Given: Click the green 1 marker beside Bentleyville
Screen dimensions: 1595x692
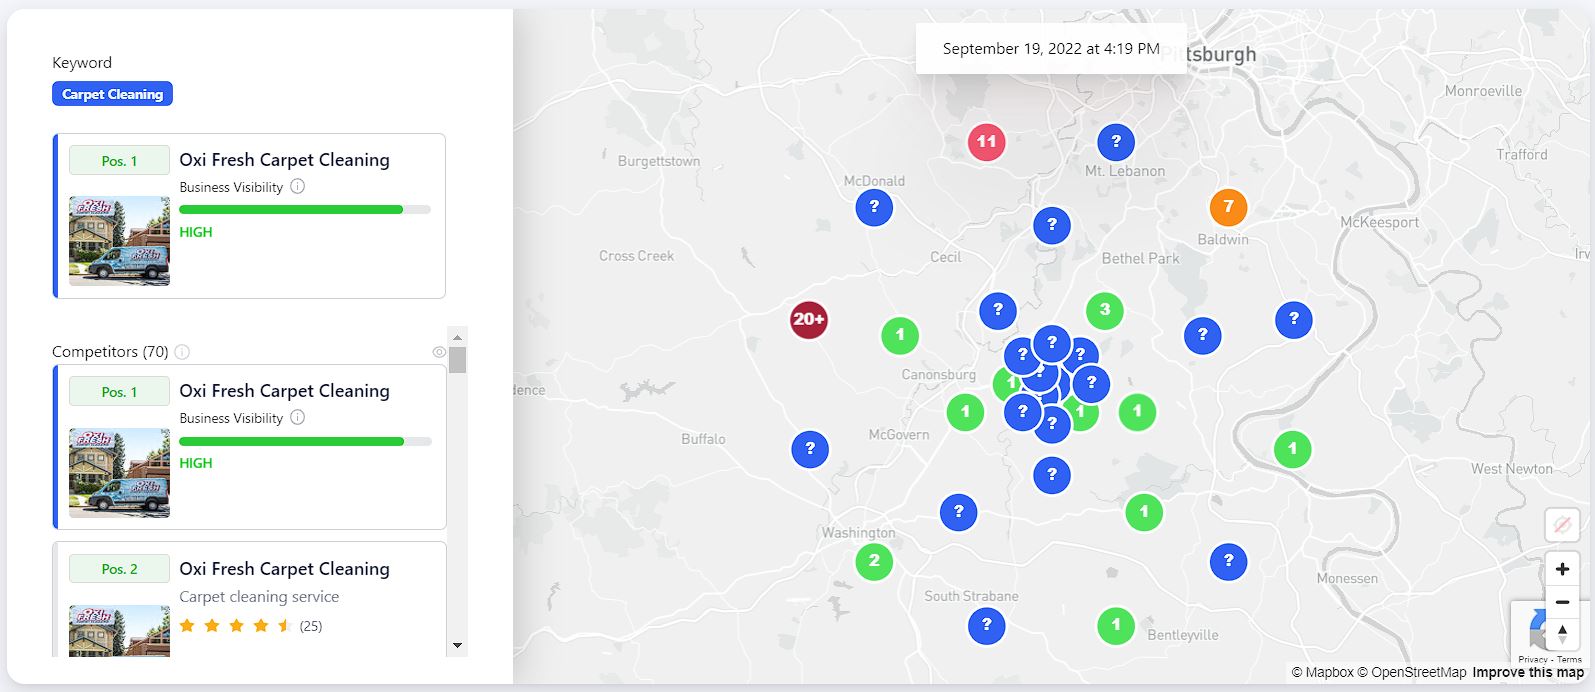Looking at the screenshot, I should tap(1116, 626).
